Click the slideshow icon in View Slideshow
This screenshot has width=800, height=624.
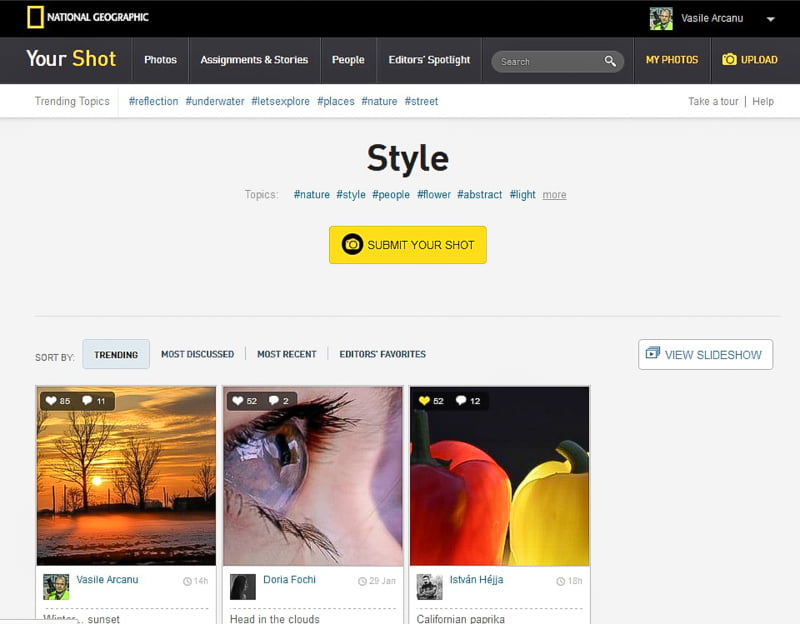point(653,354)
